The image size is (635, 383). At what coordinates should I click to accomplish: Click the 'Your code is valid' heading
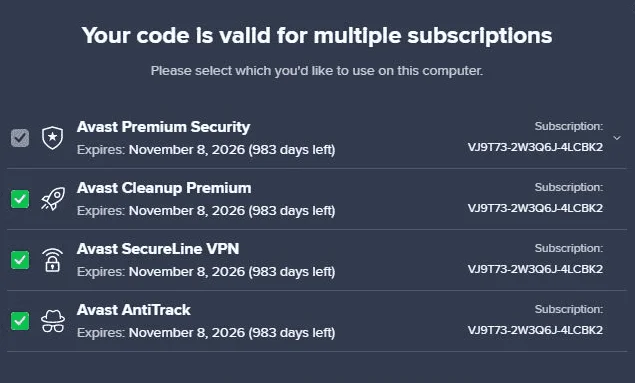tap(317, 36)
